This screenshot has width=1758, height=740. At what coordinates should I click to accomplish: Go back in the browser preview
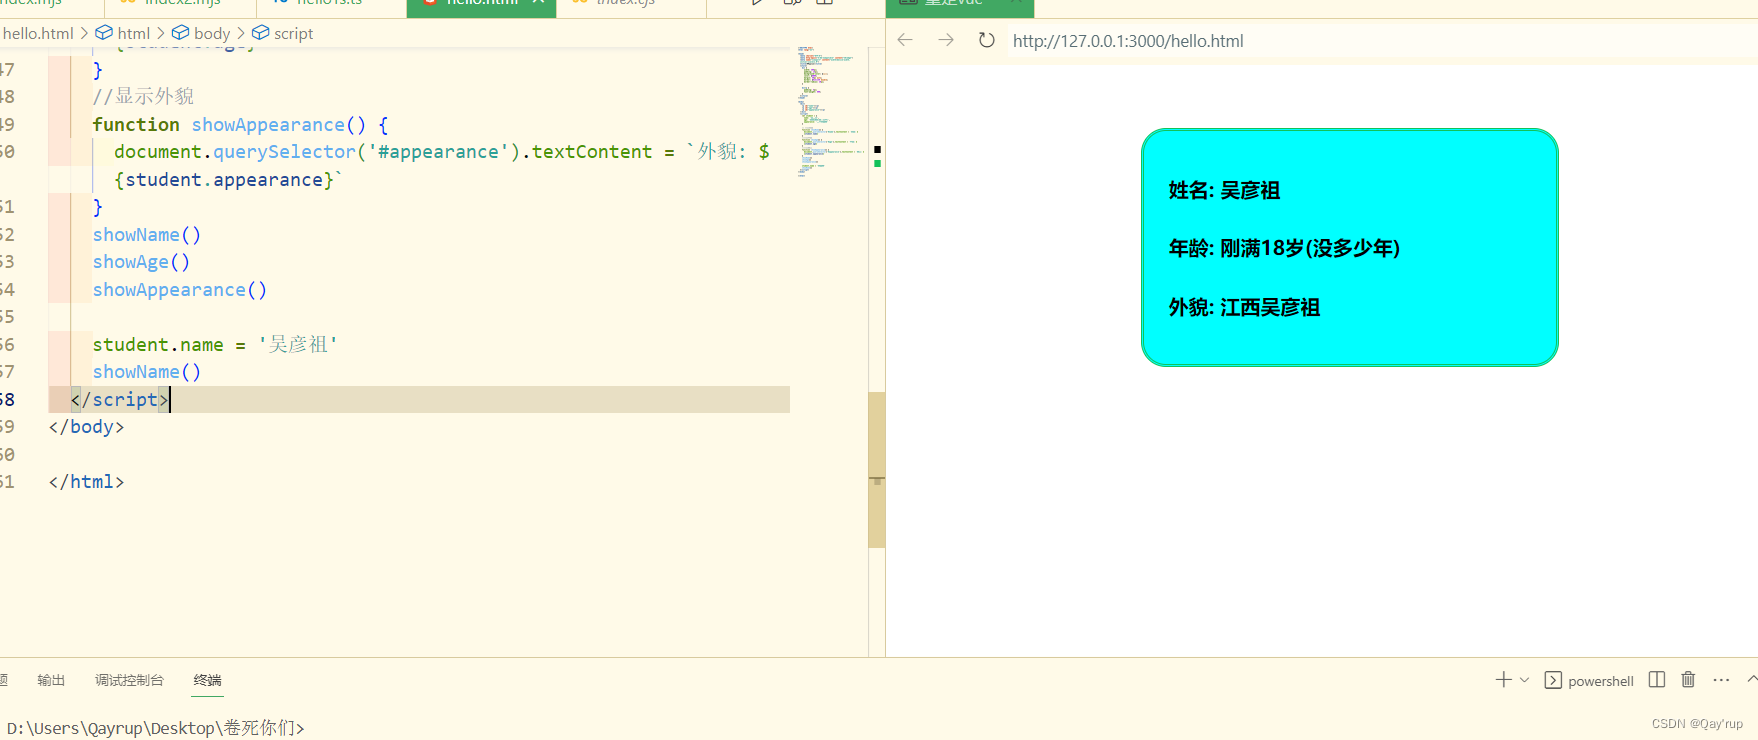[905, 40]
